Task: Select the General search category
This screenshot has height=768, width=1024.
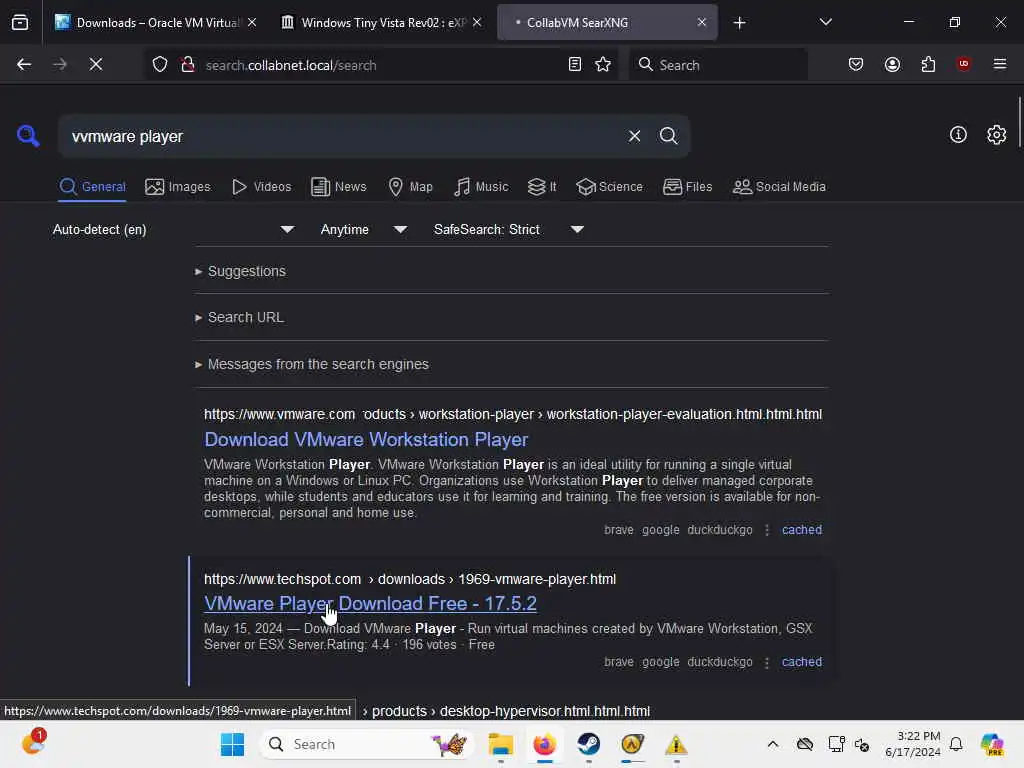Action: click(92, 187)
